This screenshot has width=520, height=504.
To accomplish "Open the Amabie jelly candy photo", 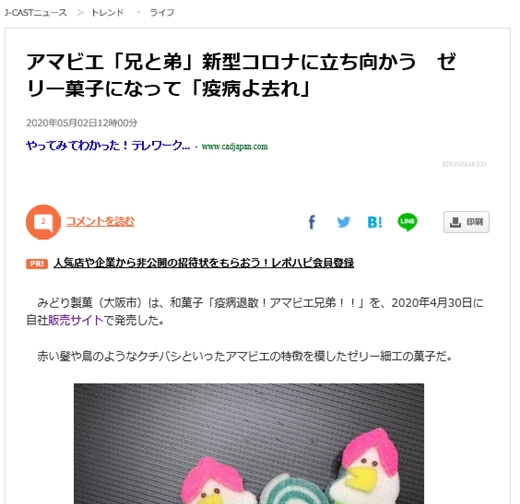I will click(x=249, y=444).
